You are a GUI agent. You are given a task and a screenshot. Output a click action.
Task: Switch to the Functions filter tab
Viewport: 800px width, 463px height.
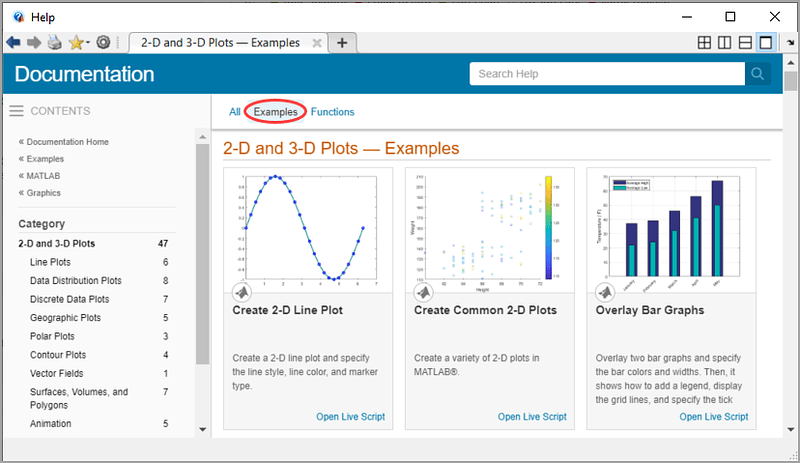332,112
